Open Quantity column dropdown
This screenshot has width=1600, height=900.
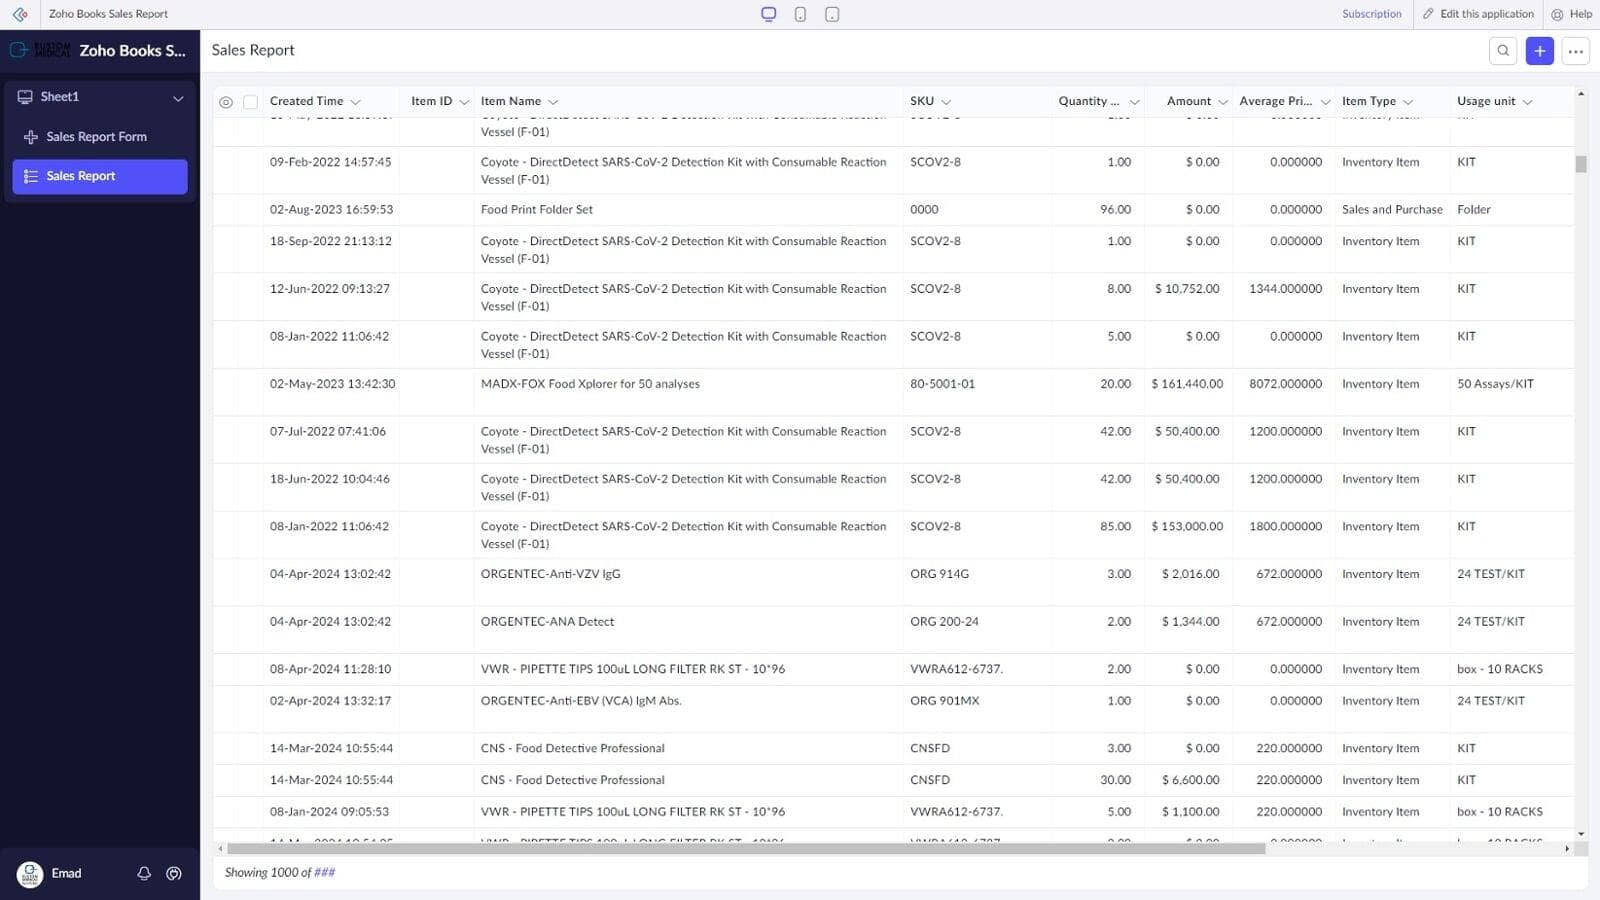1134,102
